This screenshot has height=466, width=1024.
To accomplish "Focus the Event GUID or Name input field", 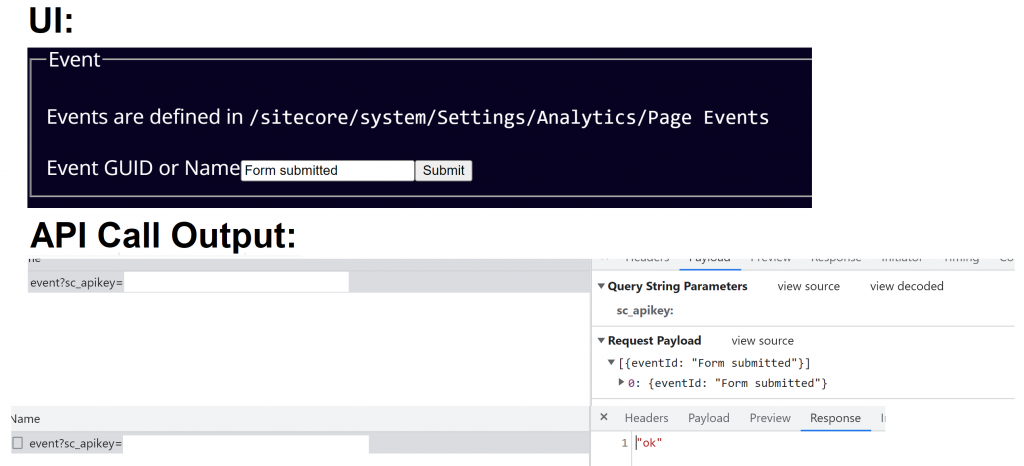I will coord(327,170).
